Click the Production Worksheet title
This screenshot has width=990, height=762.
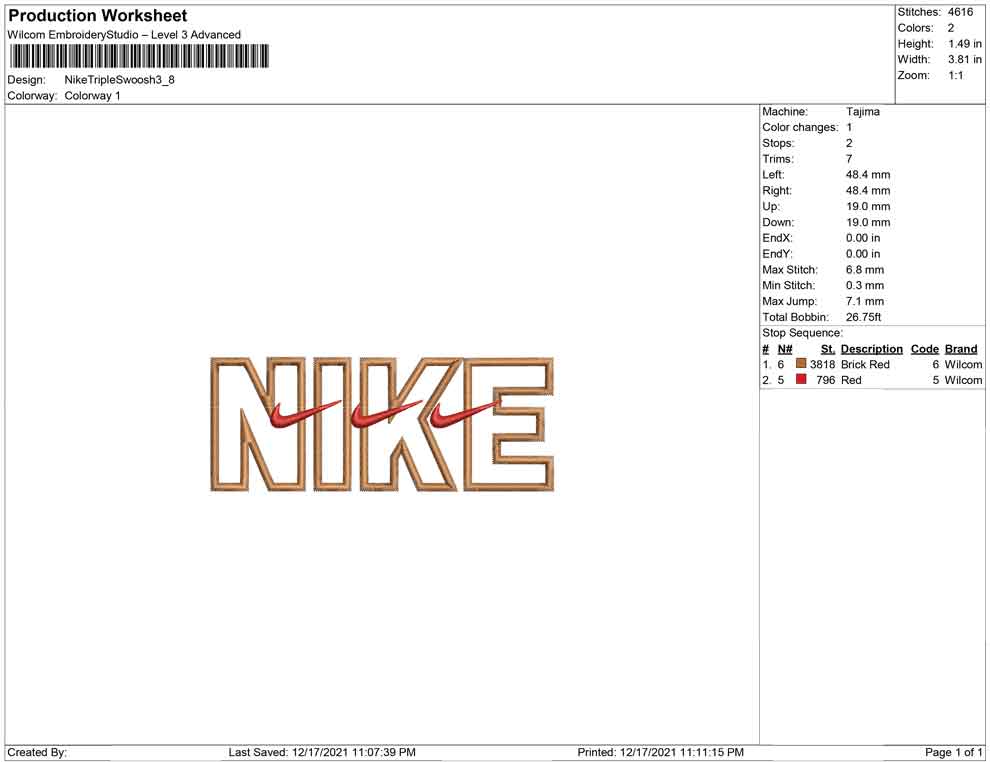(97, 16)
